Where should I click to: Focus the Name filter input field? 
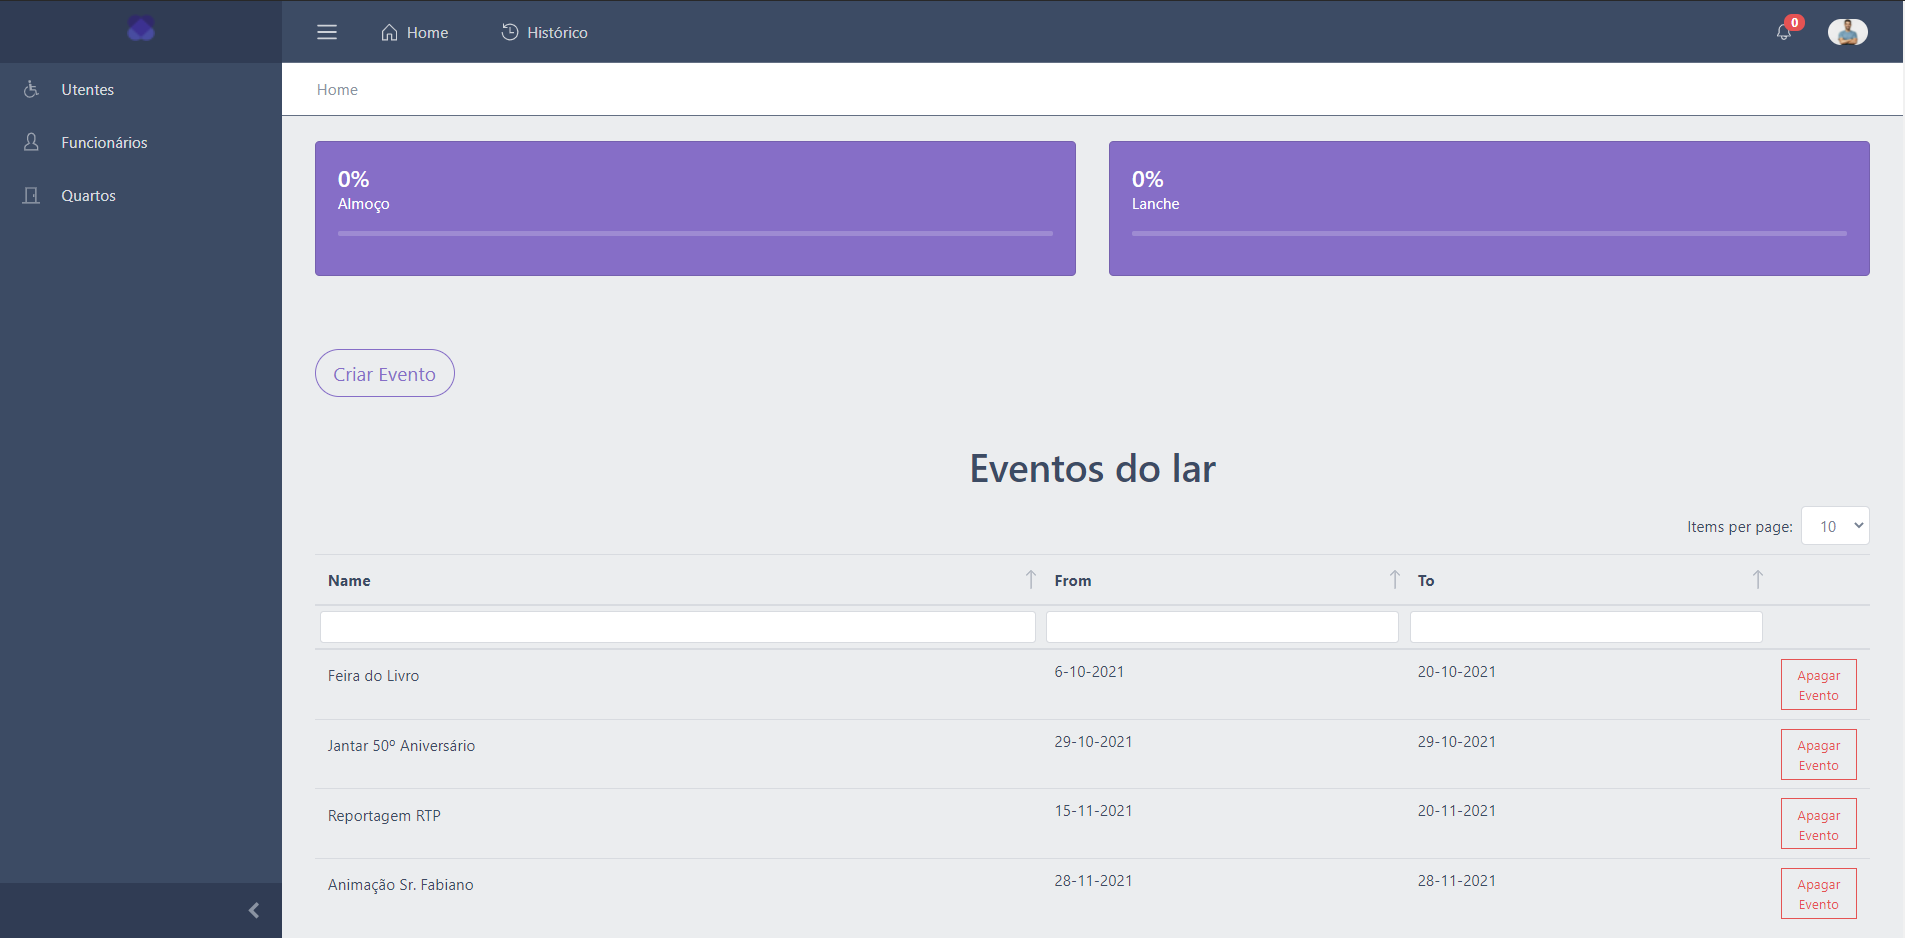coord(677,627)
